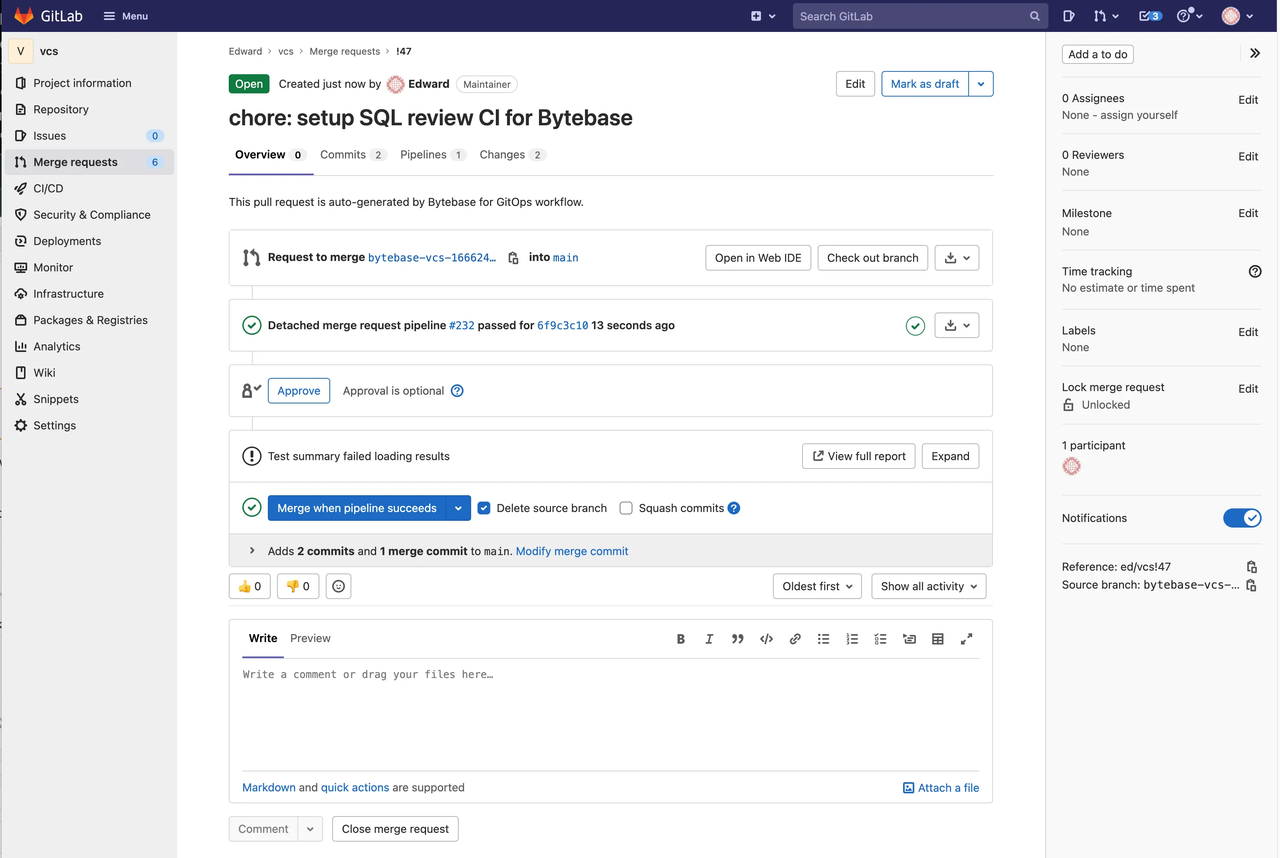Copy the source branch name
This screenshot has width=1280, height=858.
coord(1251,585)
